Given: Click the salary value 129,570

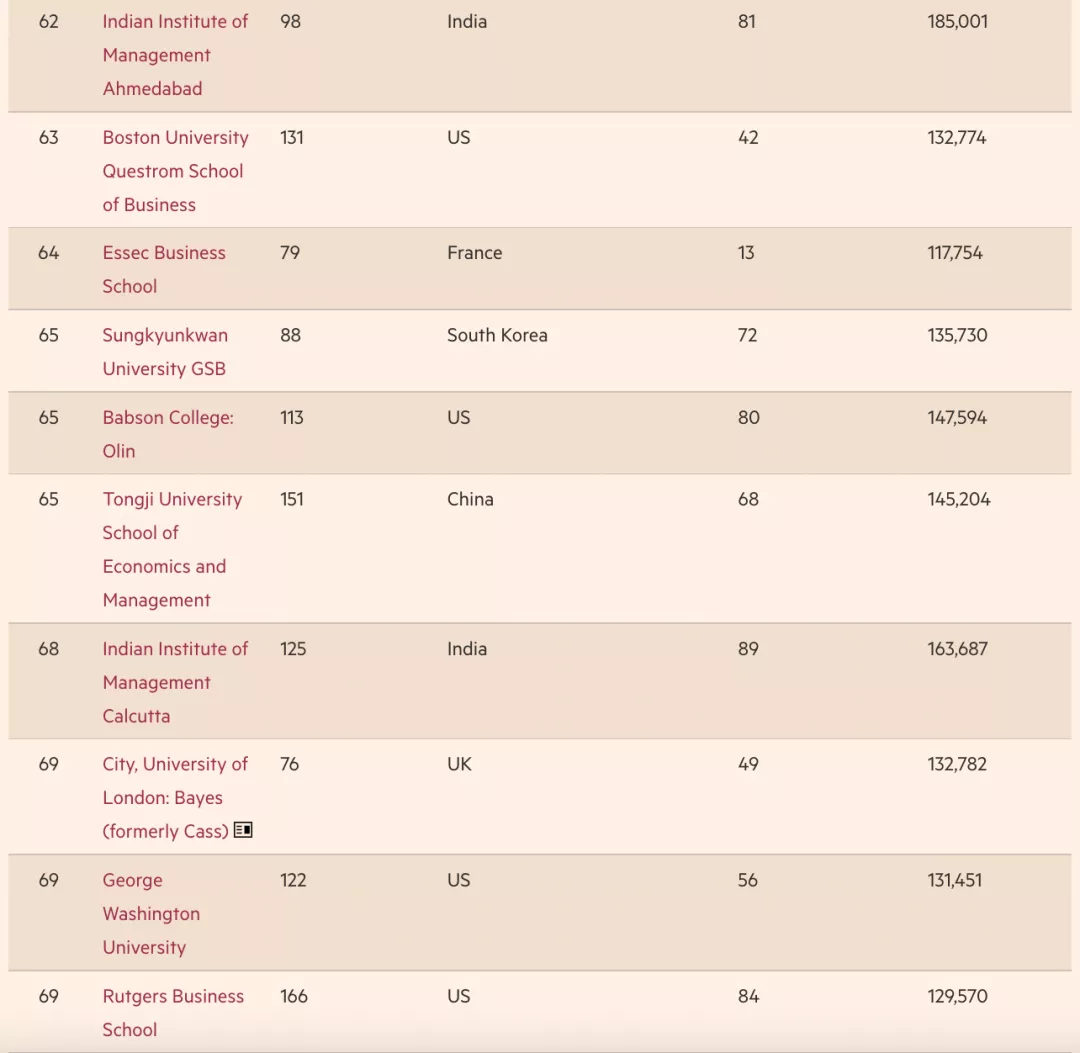Looking at the screenshot, I should pyautogui.click(x=957, y=996).
